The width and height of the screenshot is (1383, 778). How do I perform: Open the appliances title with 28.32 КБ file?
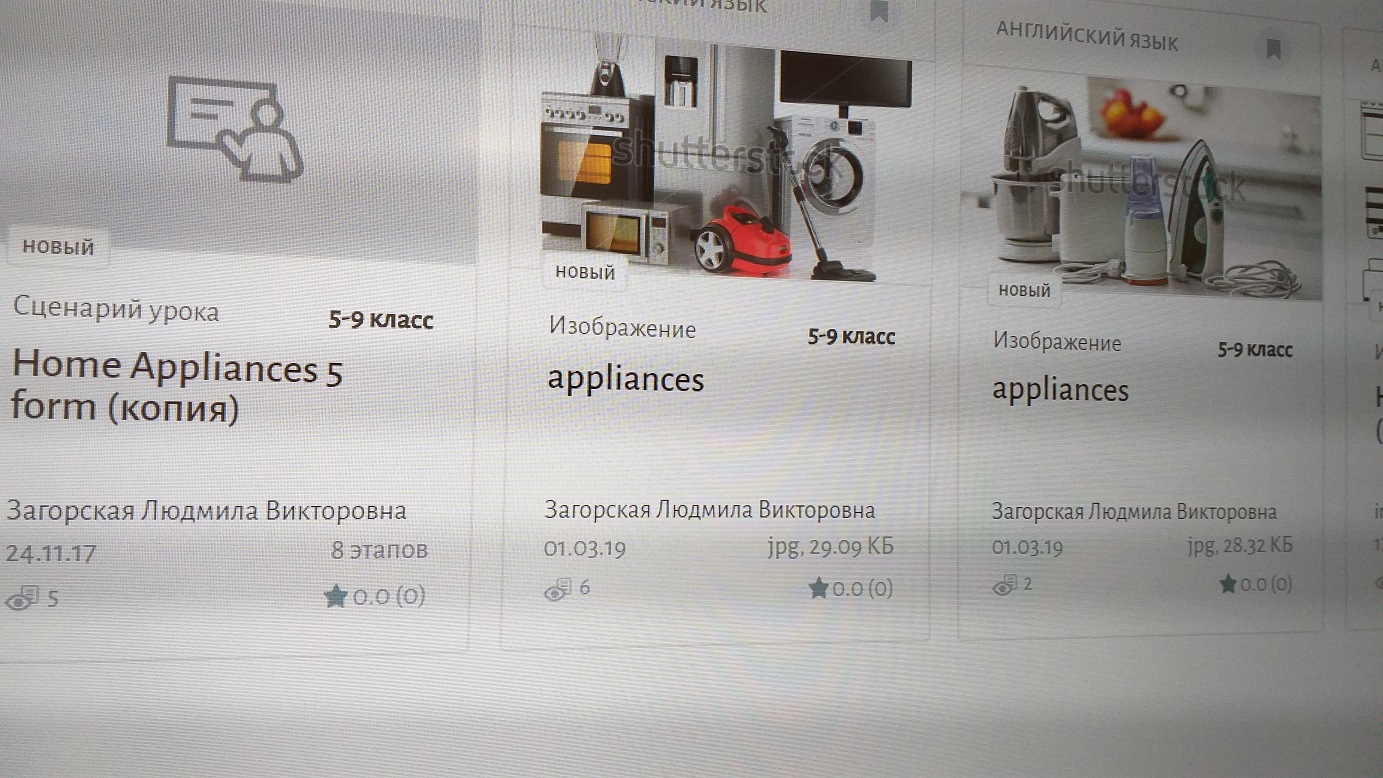click(x=1060, y=390)
